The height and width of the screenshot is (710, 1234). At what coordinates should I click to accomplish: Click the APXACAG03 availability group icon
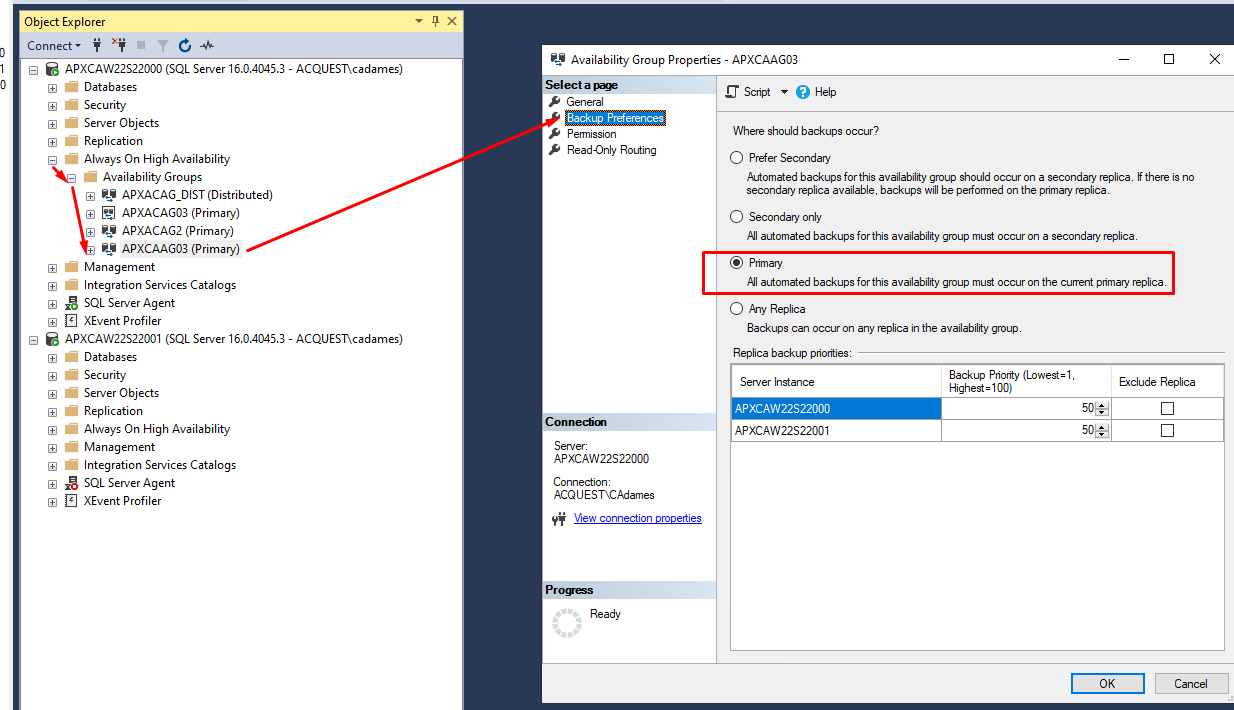coord(109,213)
